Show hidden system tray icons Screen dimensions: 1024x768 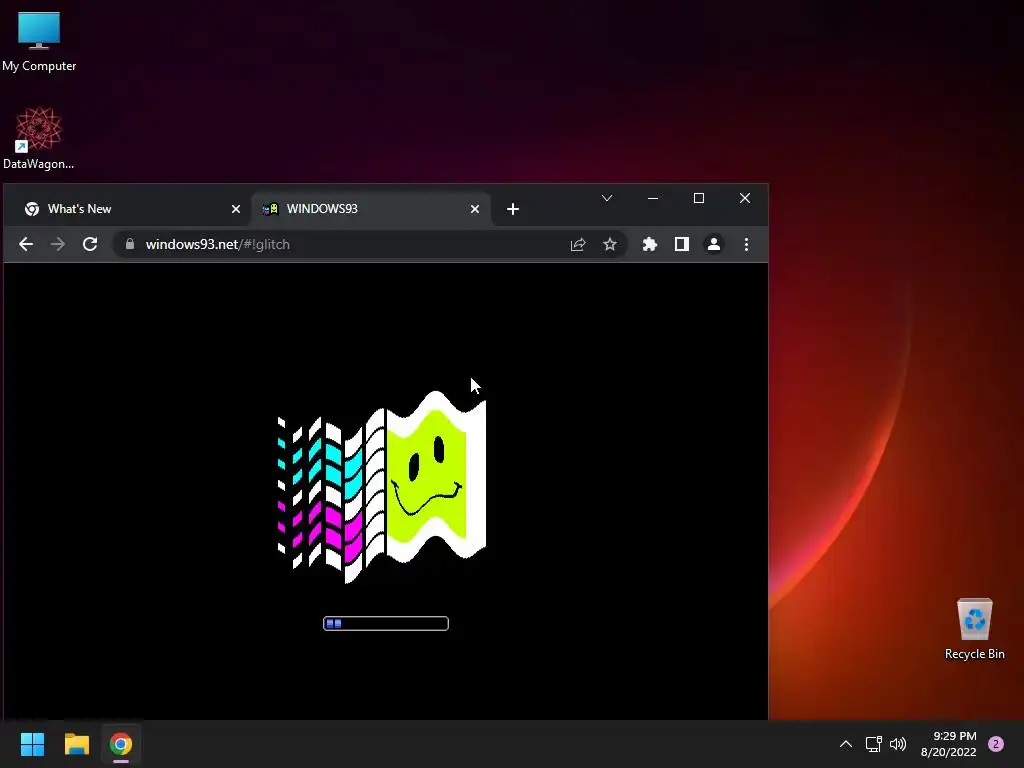tap(846, 744)
